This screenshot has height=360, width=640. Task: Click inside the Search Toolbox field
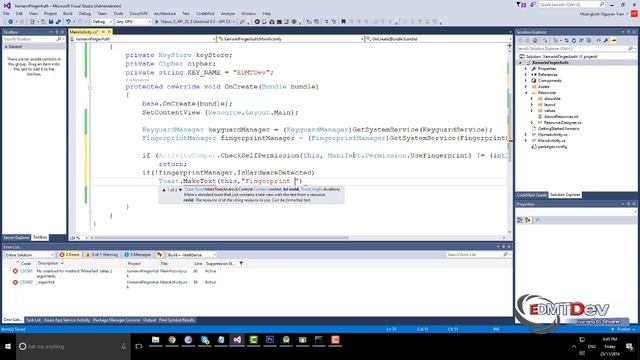point(33,39)
